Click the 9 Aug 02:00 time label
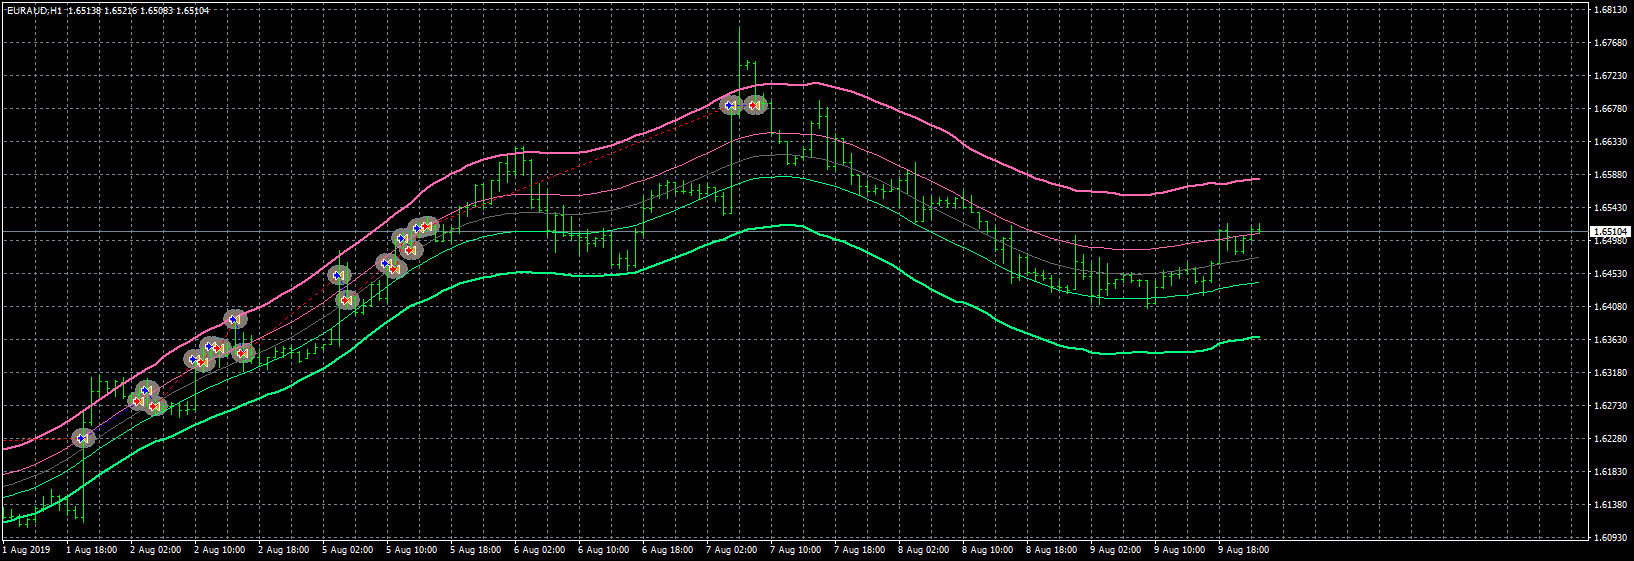1634x561 pixels. (1115, 550)
